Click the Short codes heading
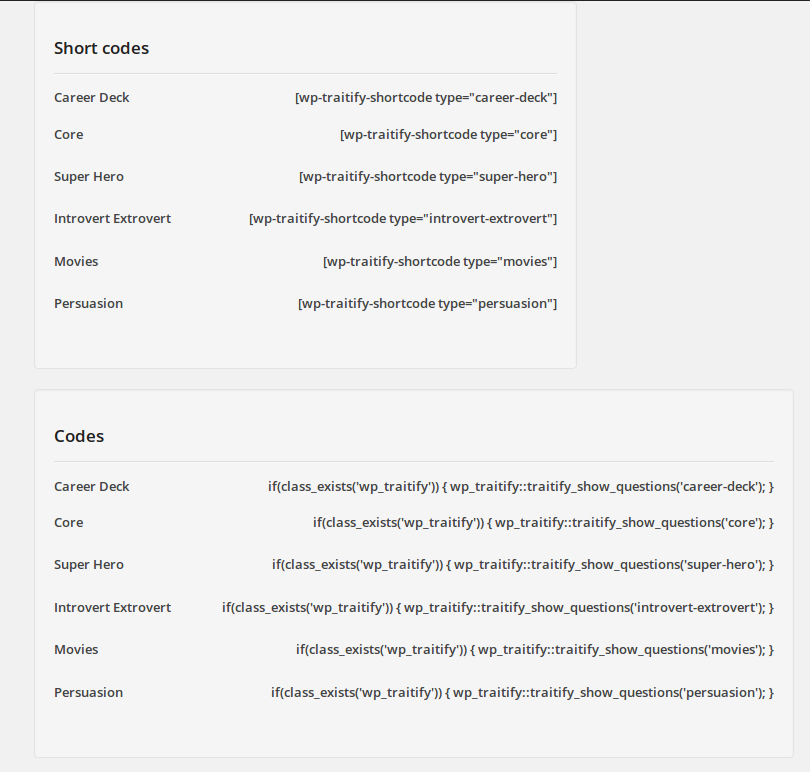The image size is (810, 772). (x=101, y=48)
